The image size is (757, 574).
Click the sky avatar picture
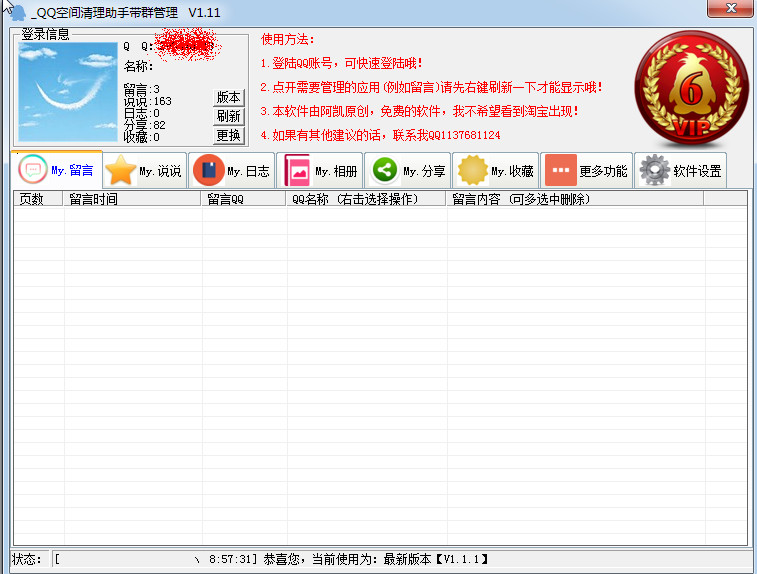[x=68, y=92]
